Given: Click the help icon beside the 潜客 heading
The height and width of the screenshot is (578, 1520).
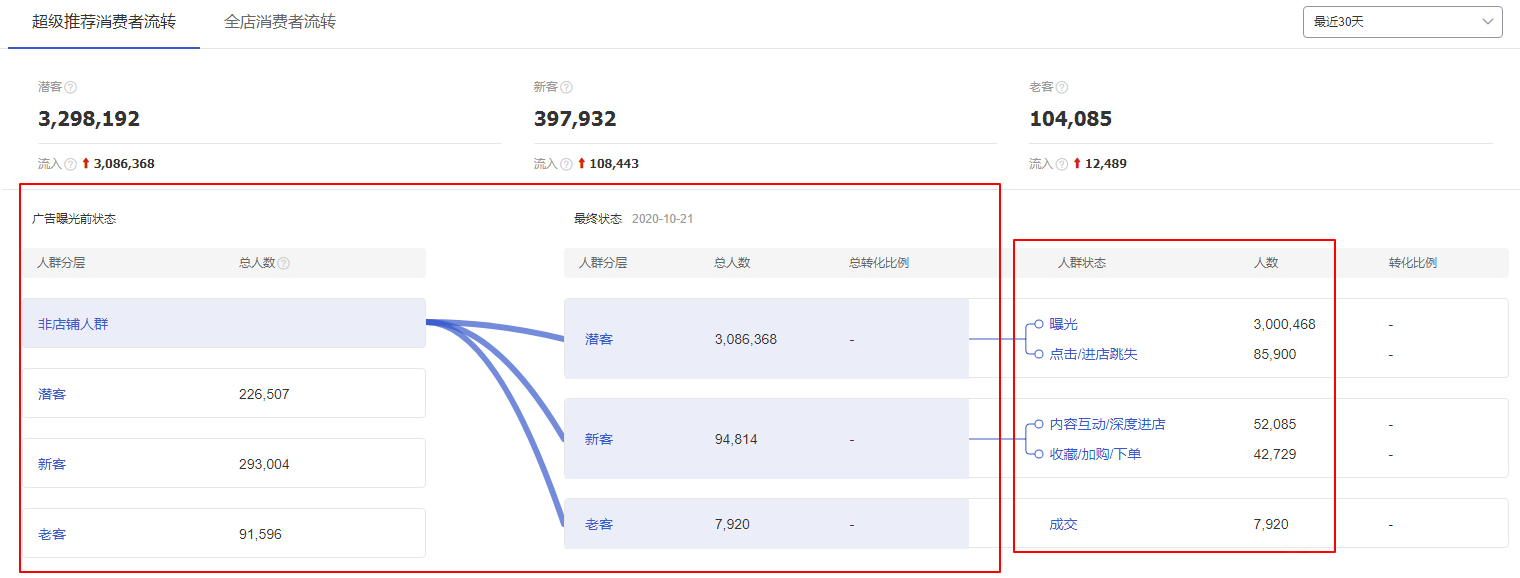Looking at the screenshot, I should pos(70,88).
